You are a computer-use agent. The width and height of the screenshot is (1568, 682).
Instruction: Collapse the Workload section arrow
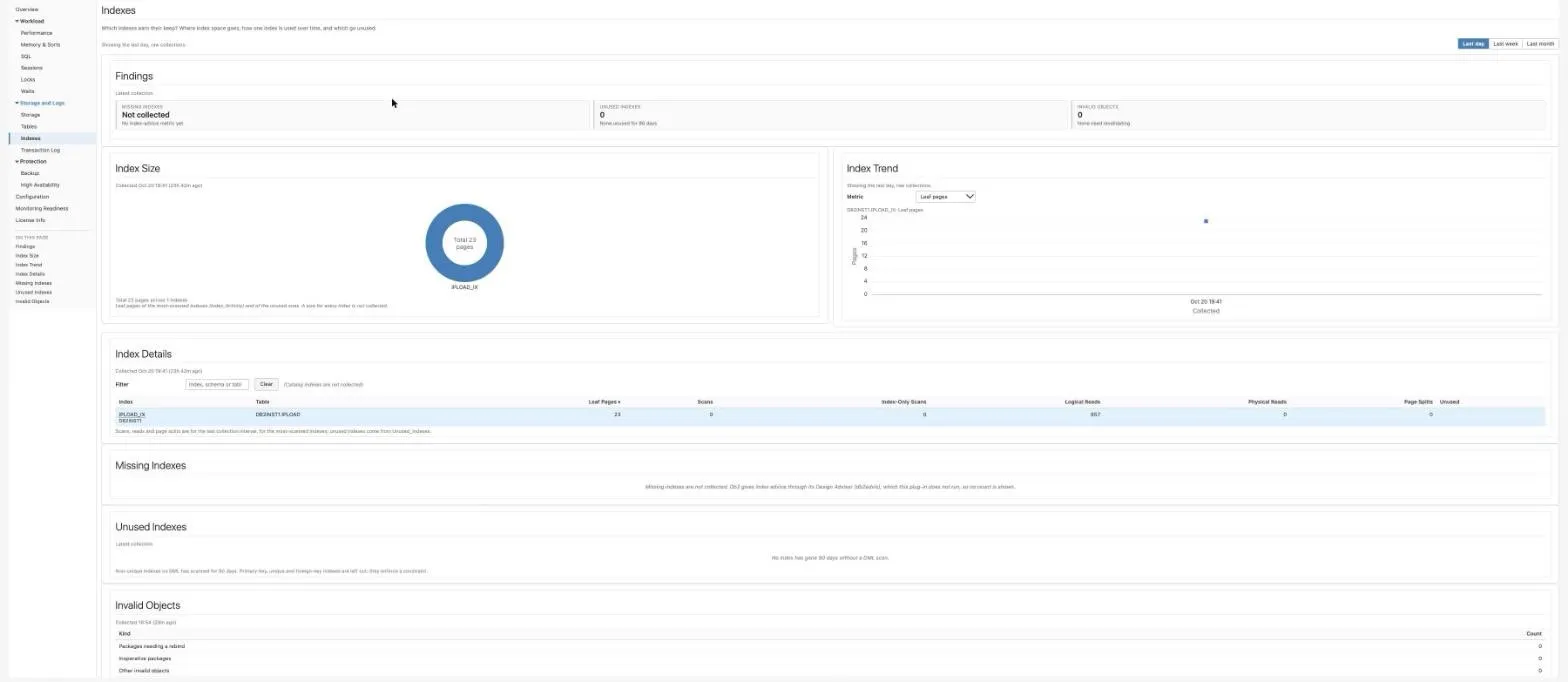pos(17,21)
